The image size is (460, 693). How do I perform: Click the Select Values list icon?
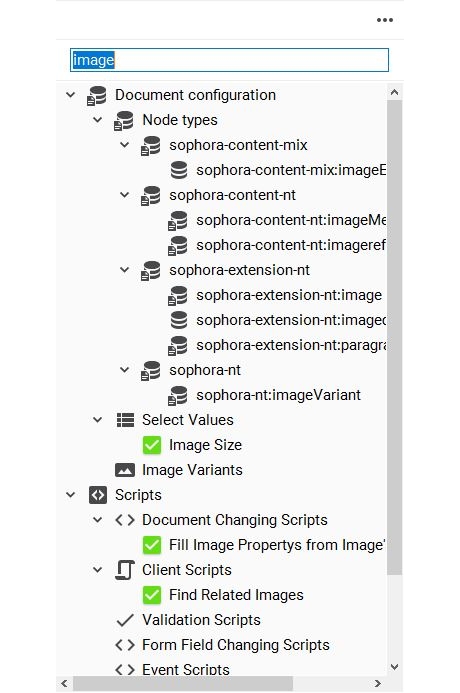125,420
